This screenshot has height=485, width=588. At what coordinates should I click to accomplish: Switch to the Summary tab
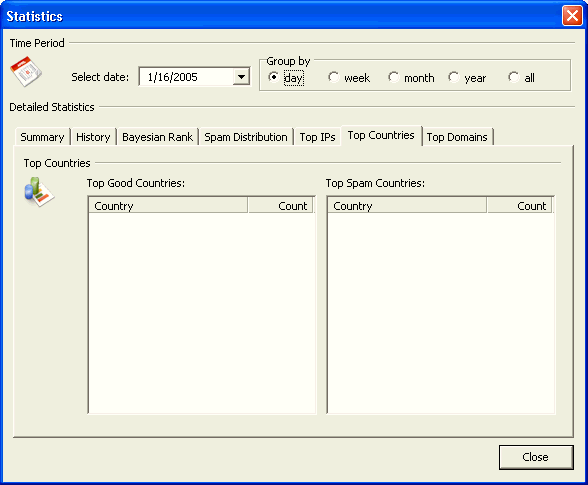42,137
